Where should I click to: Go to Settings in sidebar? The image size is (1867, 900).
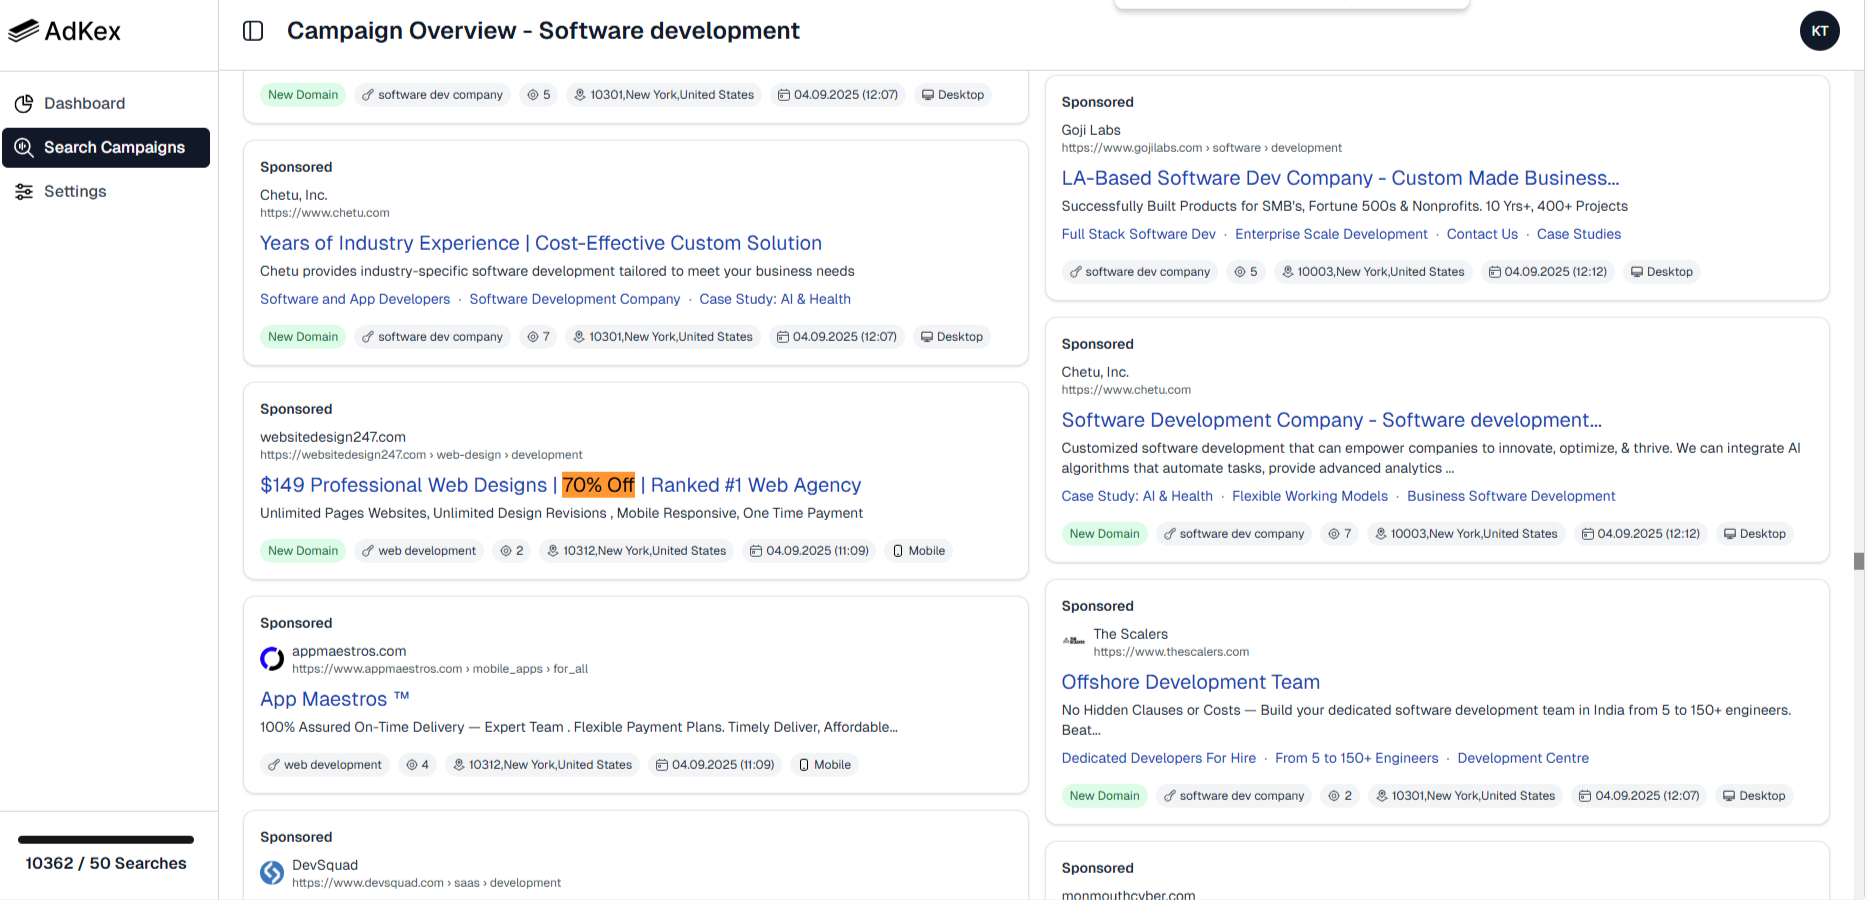coord(75,191)
